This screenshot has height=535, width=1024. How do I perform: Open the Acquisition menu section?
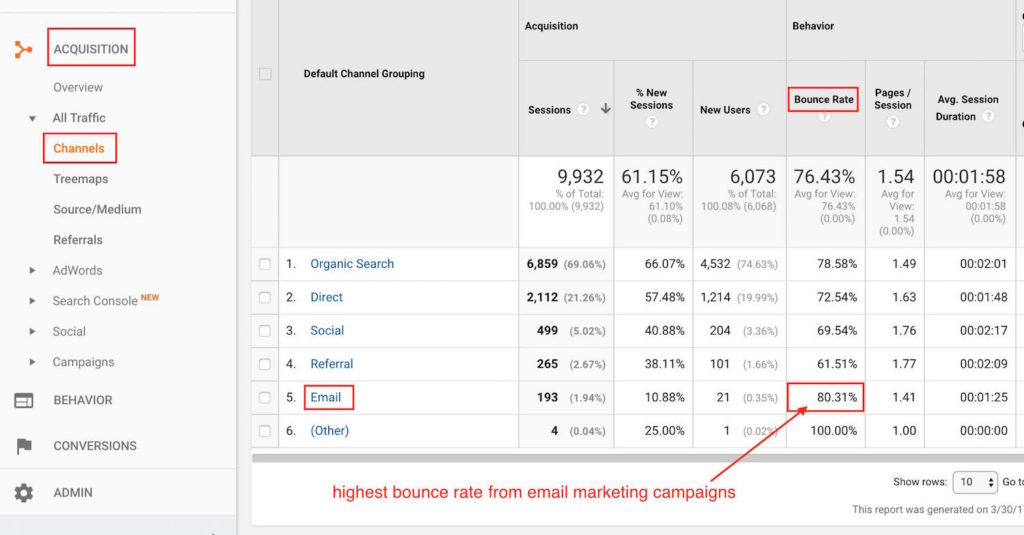[x=91, y=49]
